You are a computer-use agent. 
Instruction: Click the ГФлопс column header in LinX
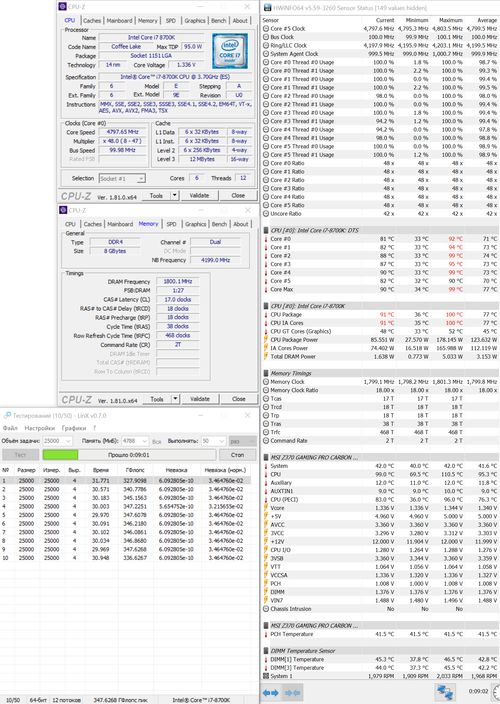tap(135, 470)
